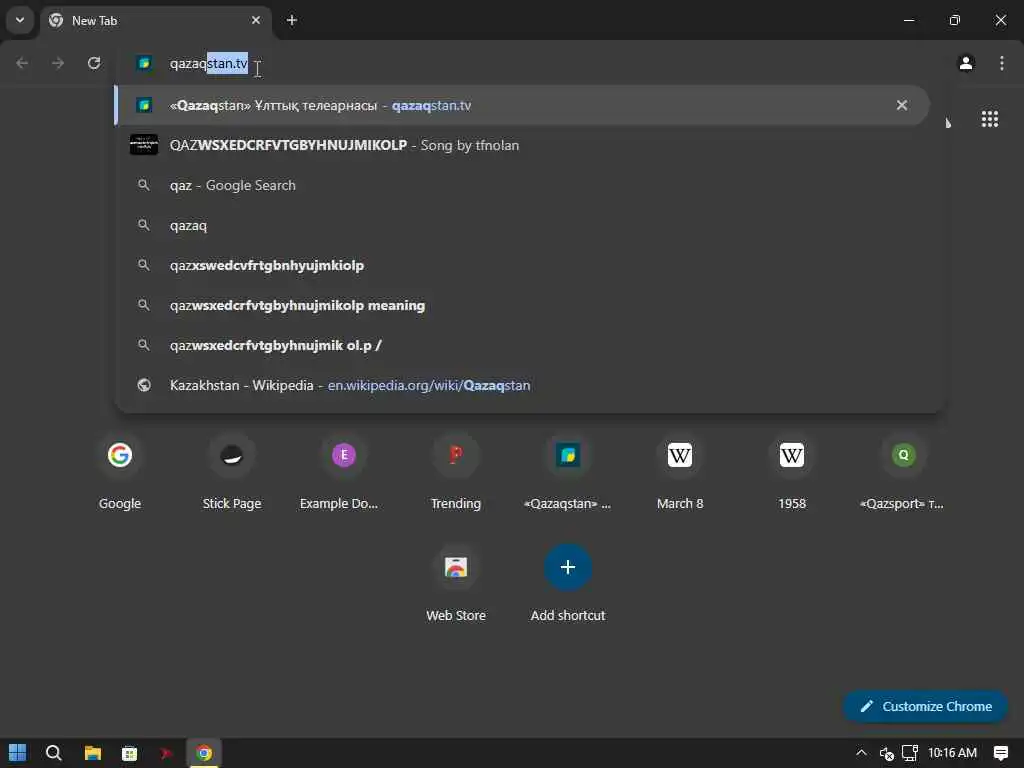Select the qazxswedcvfrtgbnhyujmkiolp suggestion
The image size is (1024, 768).
521,265
